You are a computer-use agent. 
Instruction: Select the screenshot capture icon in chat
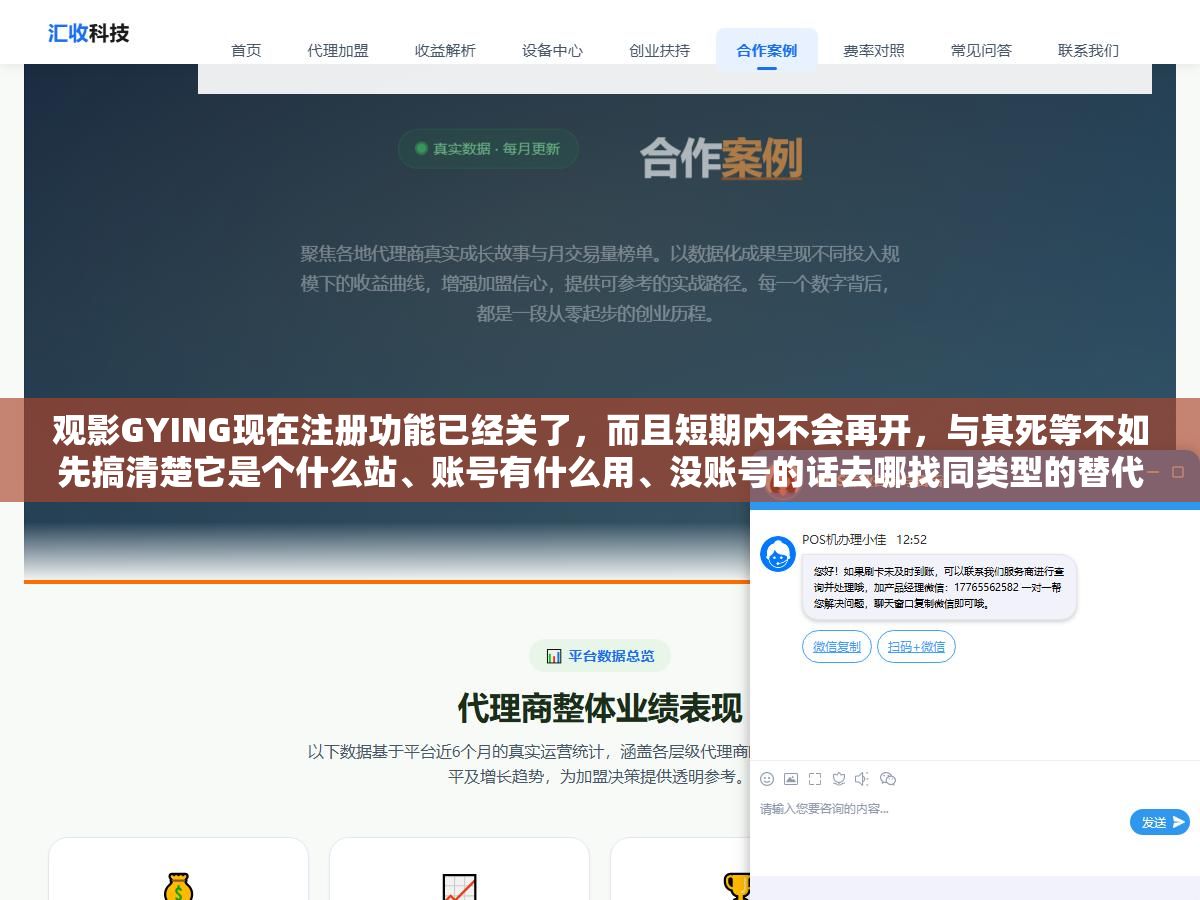tap(815, 779)
